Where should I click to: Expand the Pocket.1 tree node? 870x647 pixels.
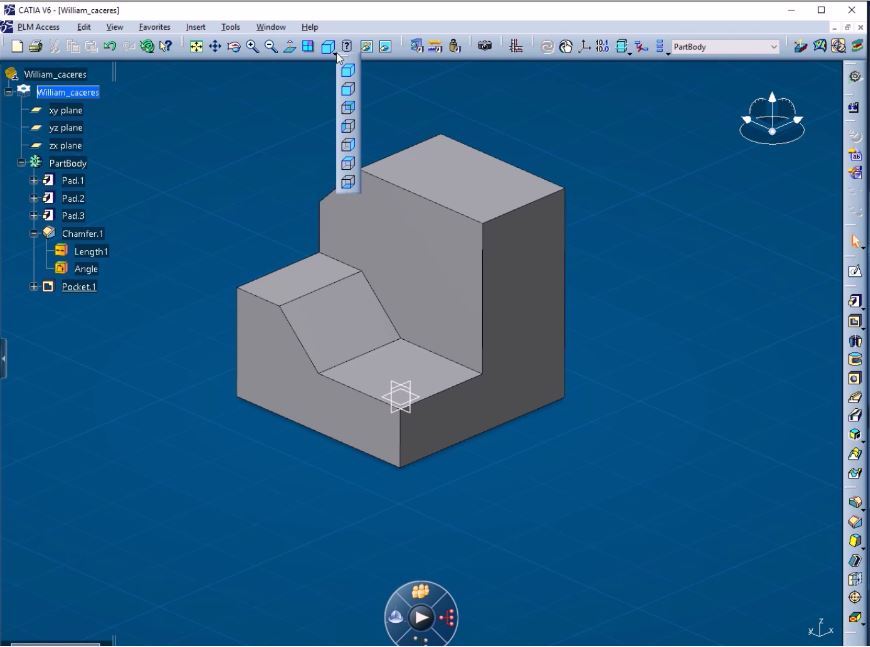(34, 287)
